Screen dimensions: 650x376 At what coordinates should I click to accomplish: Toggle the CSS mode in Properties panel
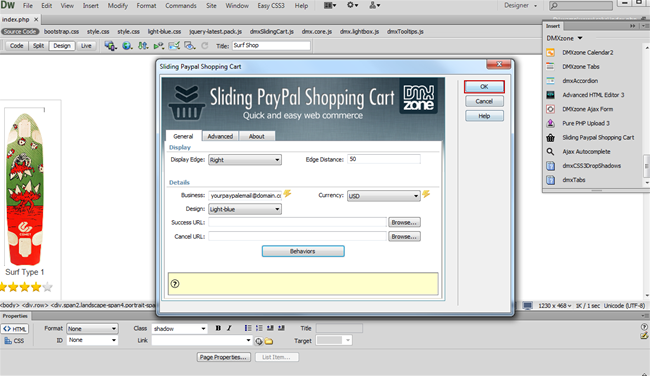(15, 341)
